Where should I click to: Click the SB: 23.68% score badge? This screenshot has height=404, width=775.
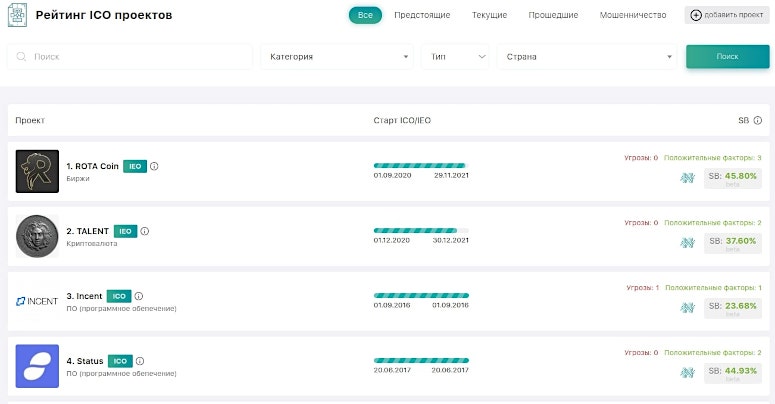[733, 308]
